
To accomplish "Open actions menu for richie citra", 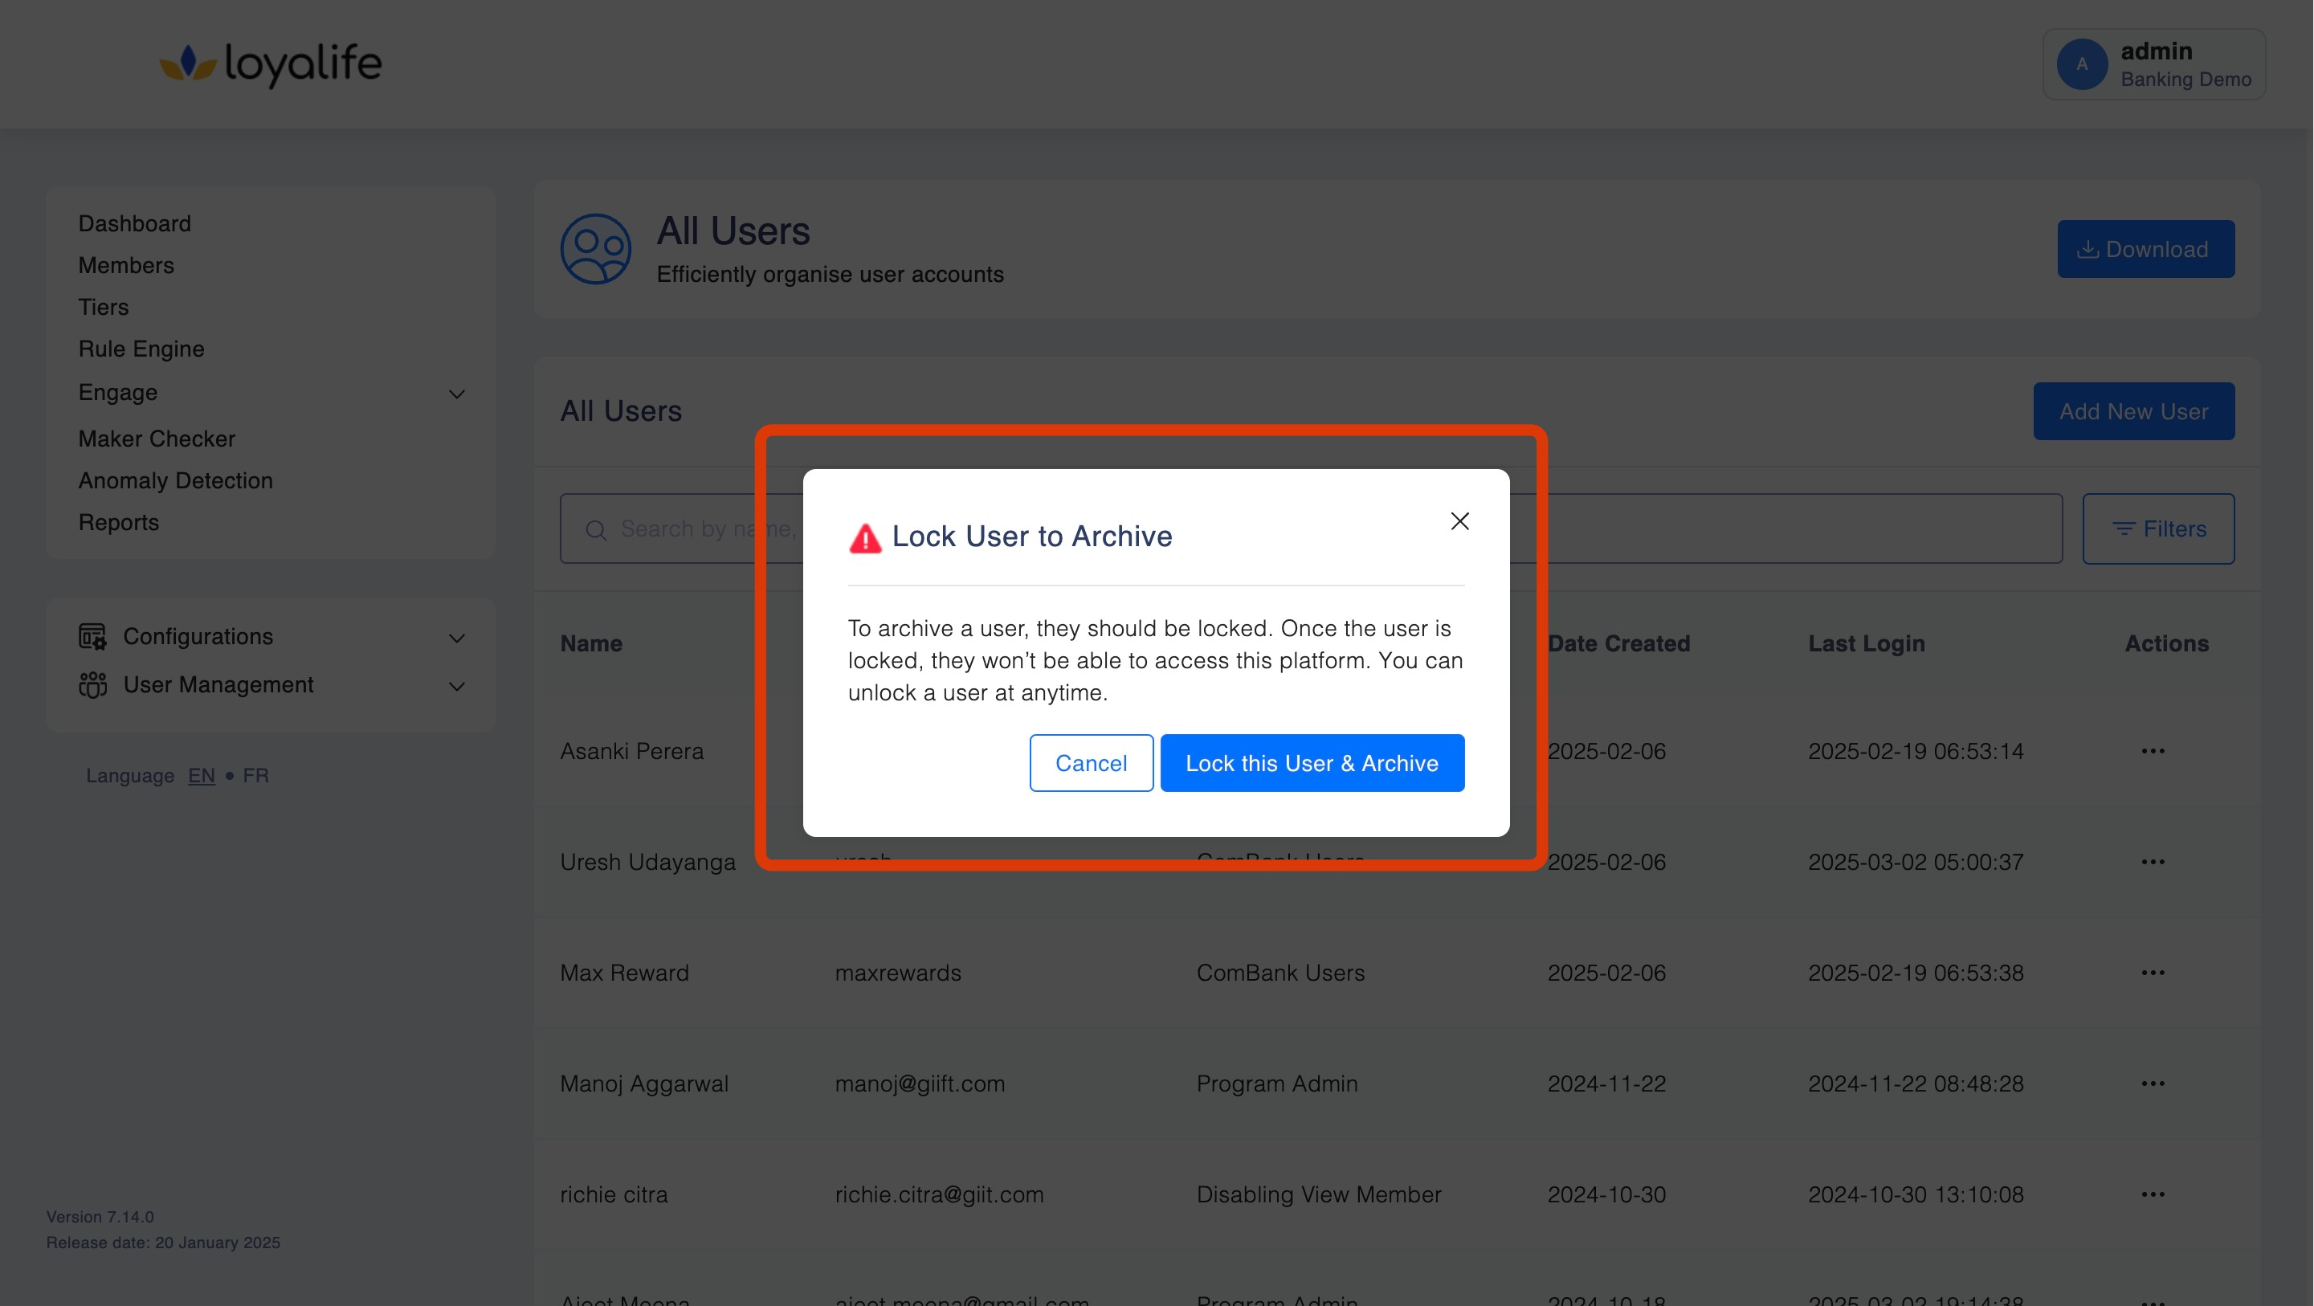I will 2152,1195.
